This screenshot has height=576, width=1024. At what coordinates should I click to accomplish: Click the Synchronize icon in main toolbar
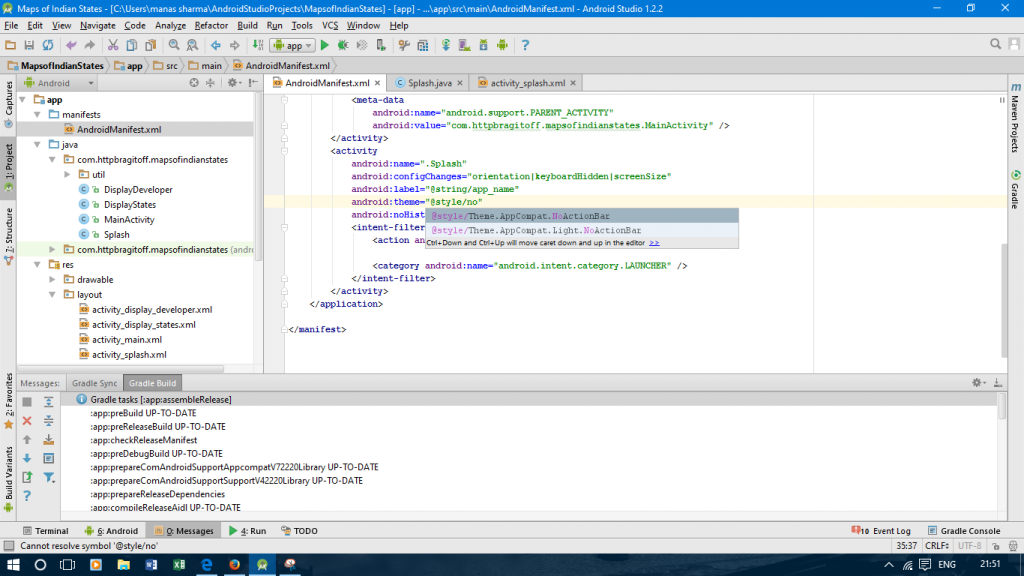[48, 45]
